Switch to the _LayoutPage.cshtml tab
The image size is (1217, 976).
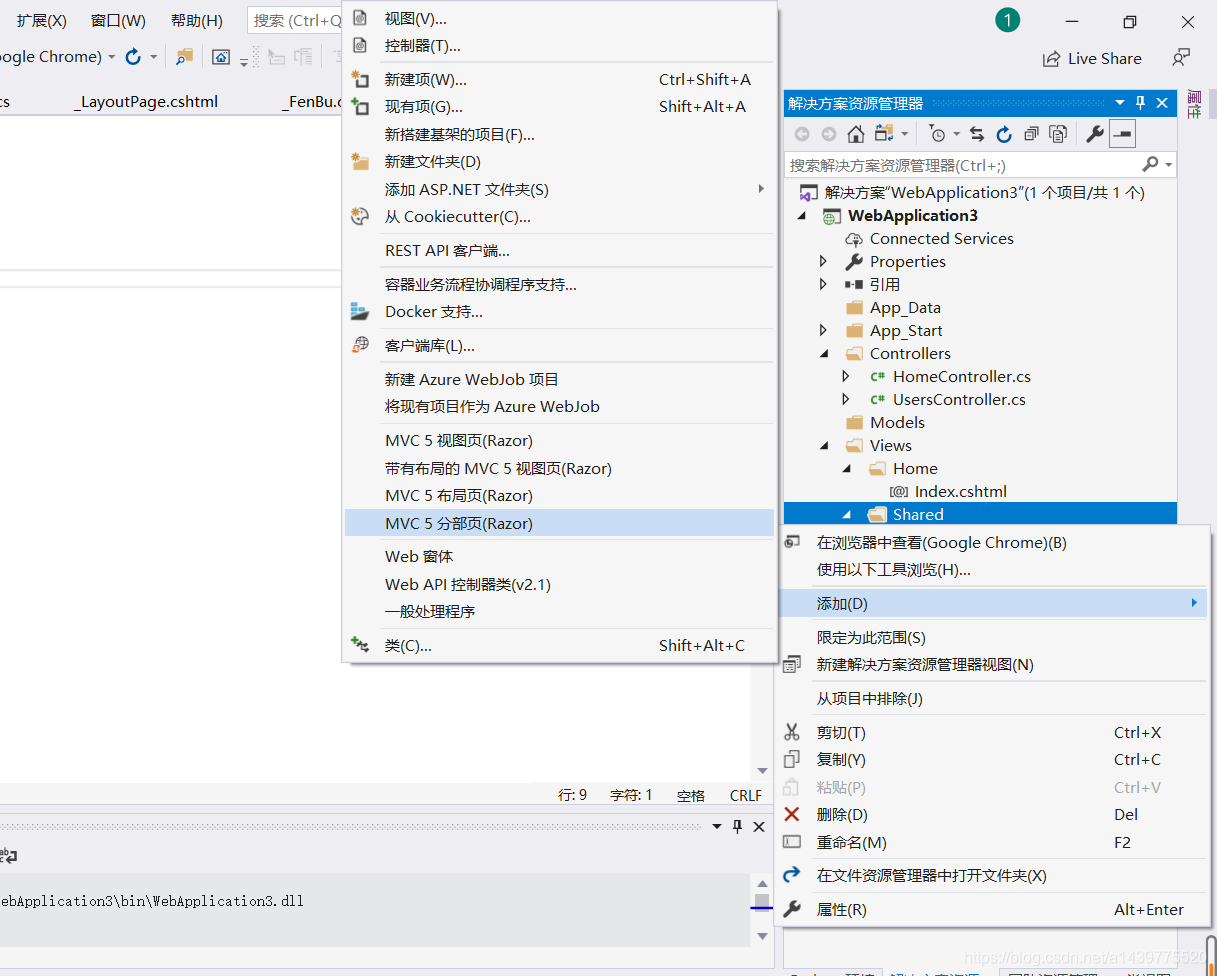point(146,102)
